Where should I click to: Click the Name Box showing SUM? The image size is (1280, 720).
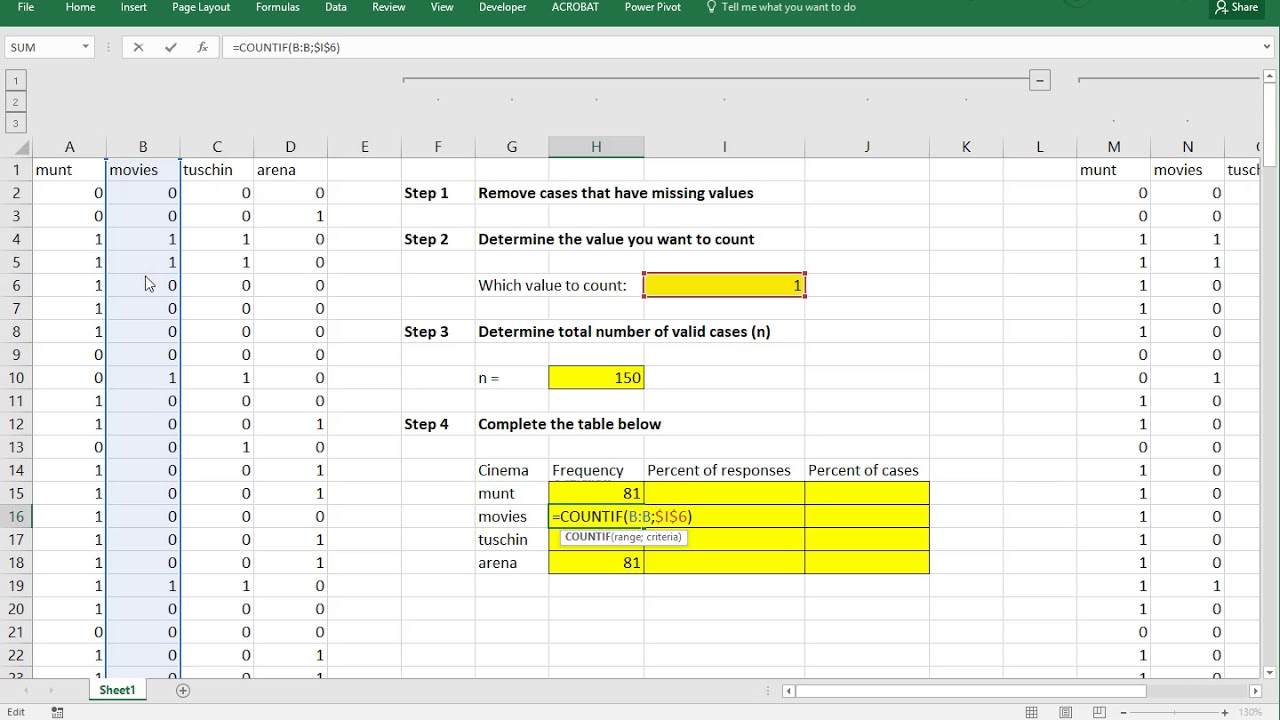tap(41, 47)
